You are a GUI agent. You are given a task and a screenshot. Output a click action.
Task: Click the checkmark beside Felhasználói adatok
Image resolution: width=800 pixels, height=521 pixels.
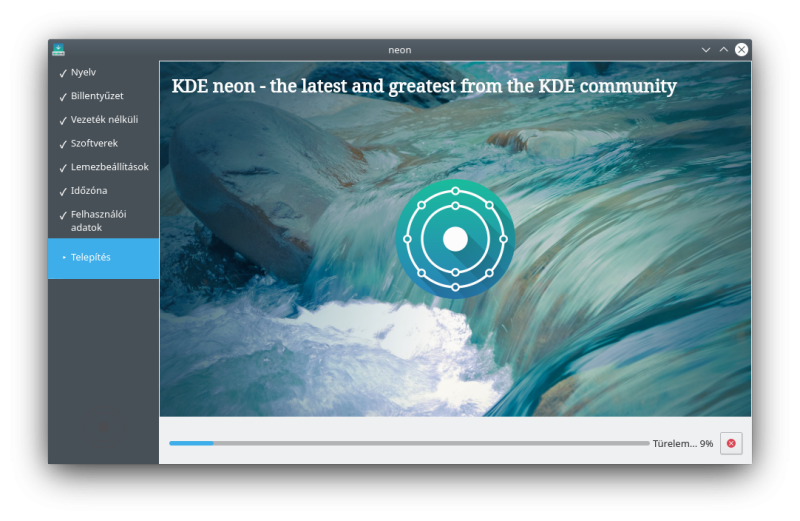(x=63, y=215)
